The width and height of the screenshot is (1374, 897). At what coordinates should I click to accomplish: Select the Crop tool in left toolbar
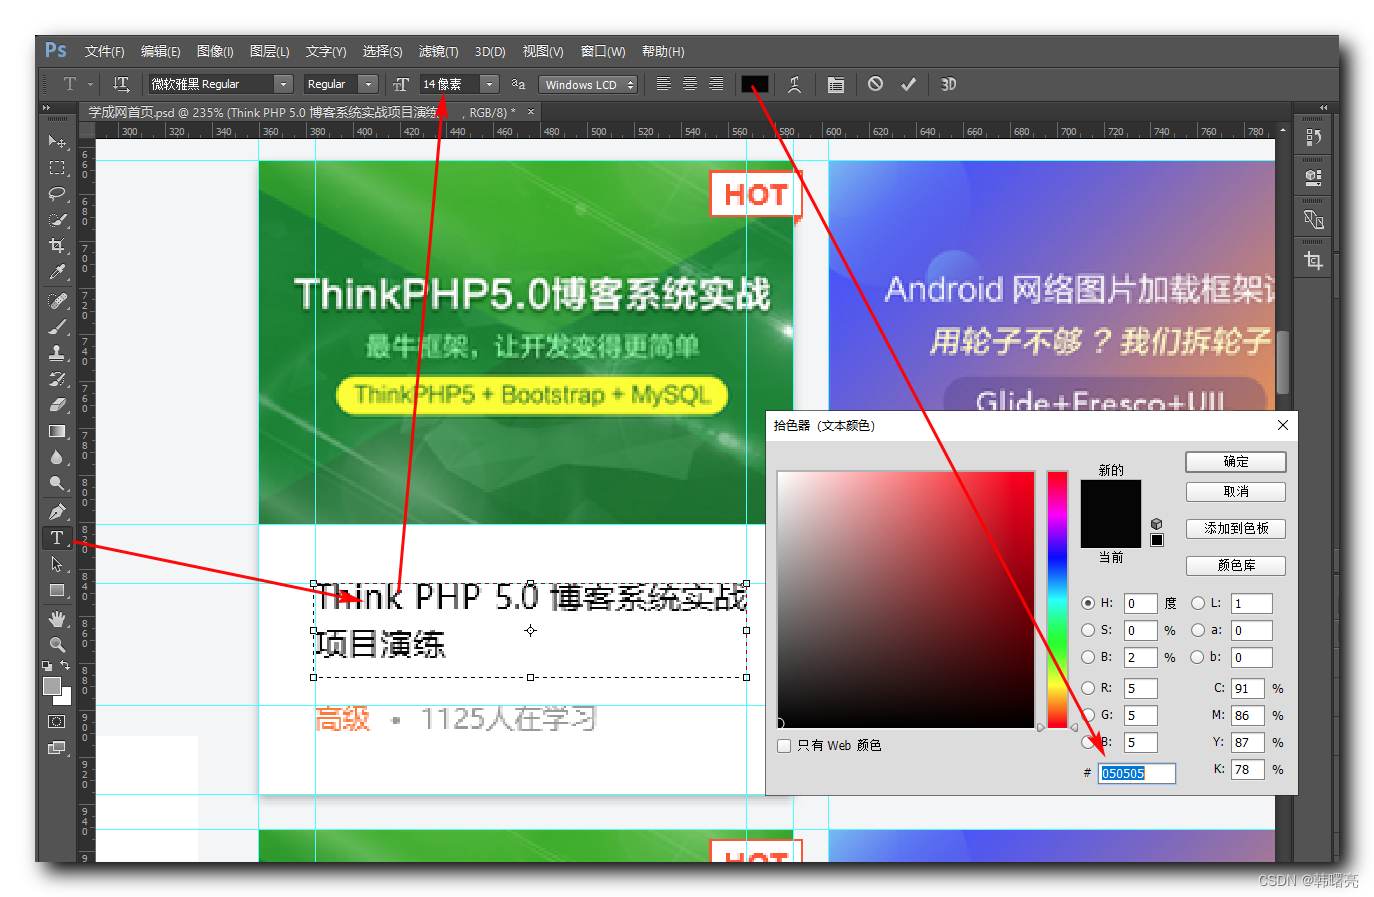(x=57, y=245)
